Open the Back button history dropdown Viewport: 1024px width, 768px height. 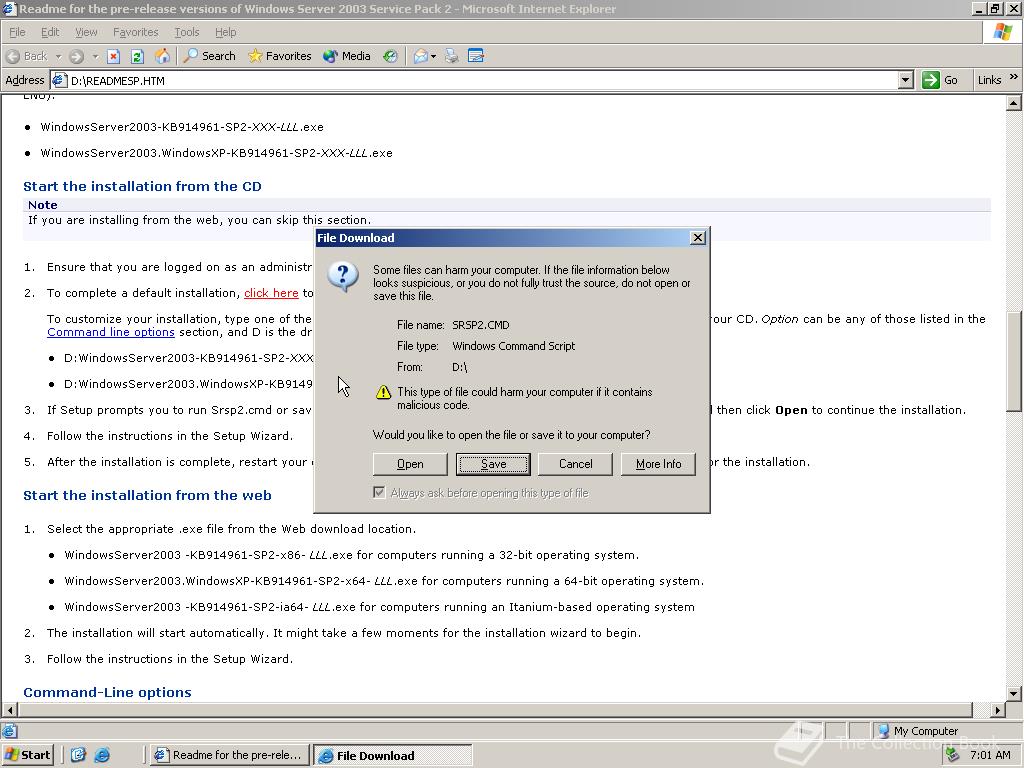pyautogui.click(x=58, y=56)
